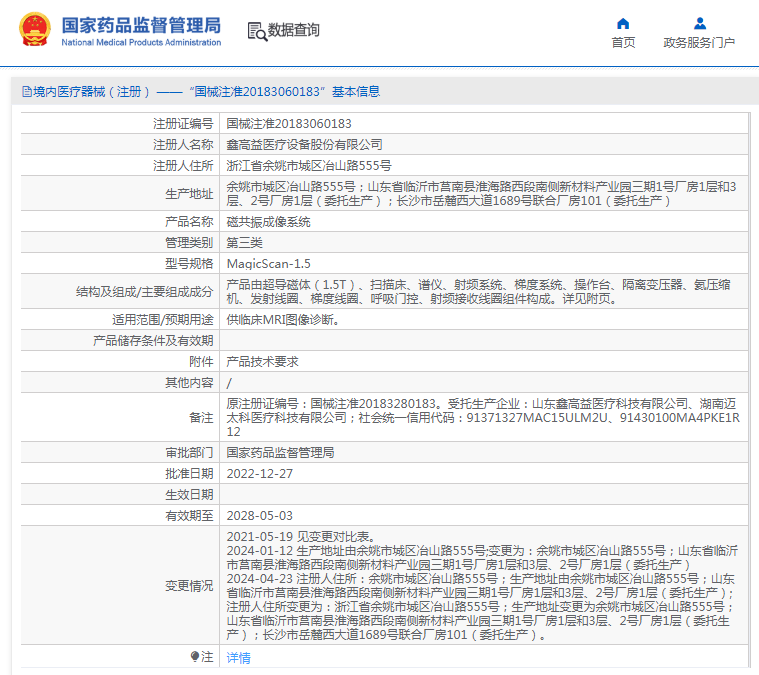
Task: Click the 结构及组成 description text
Action: pyautogui.click(x=478, y=291)
